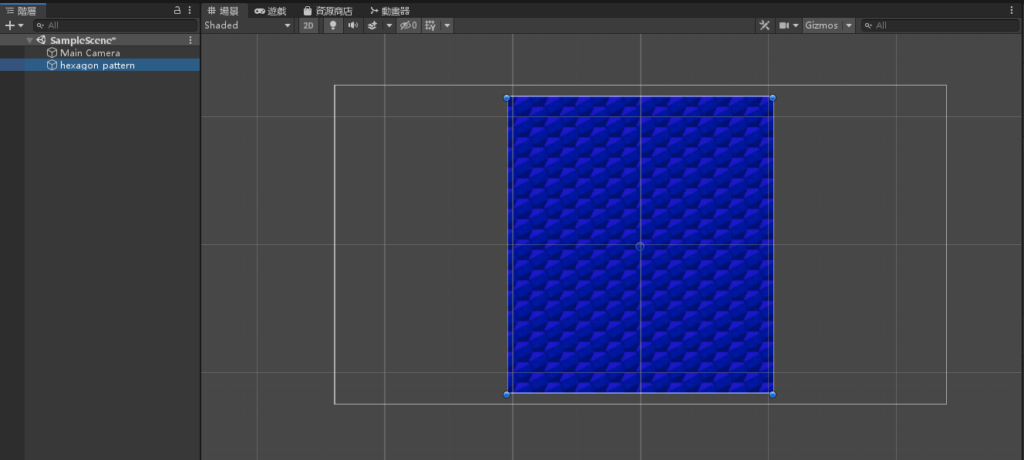Switch to the Game (遊戲) tab
This screenshot has height=460, width=1024.
click(273, 10)
